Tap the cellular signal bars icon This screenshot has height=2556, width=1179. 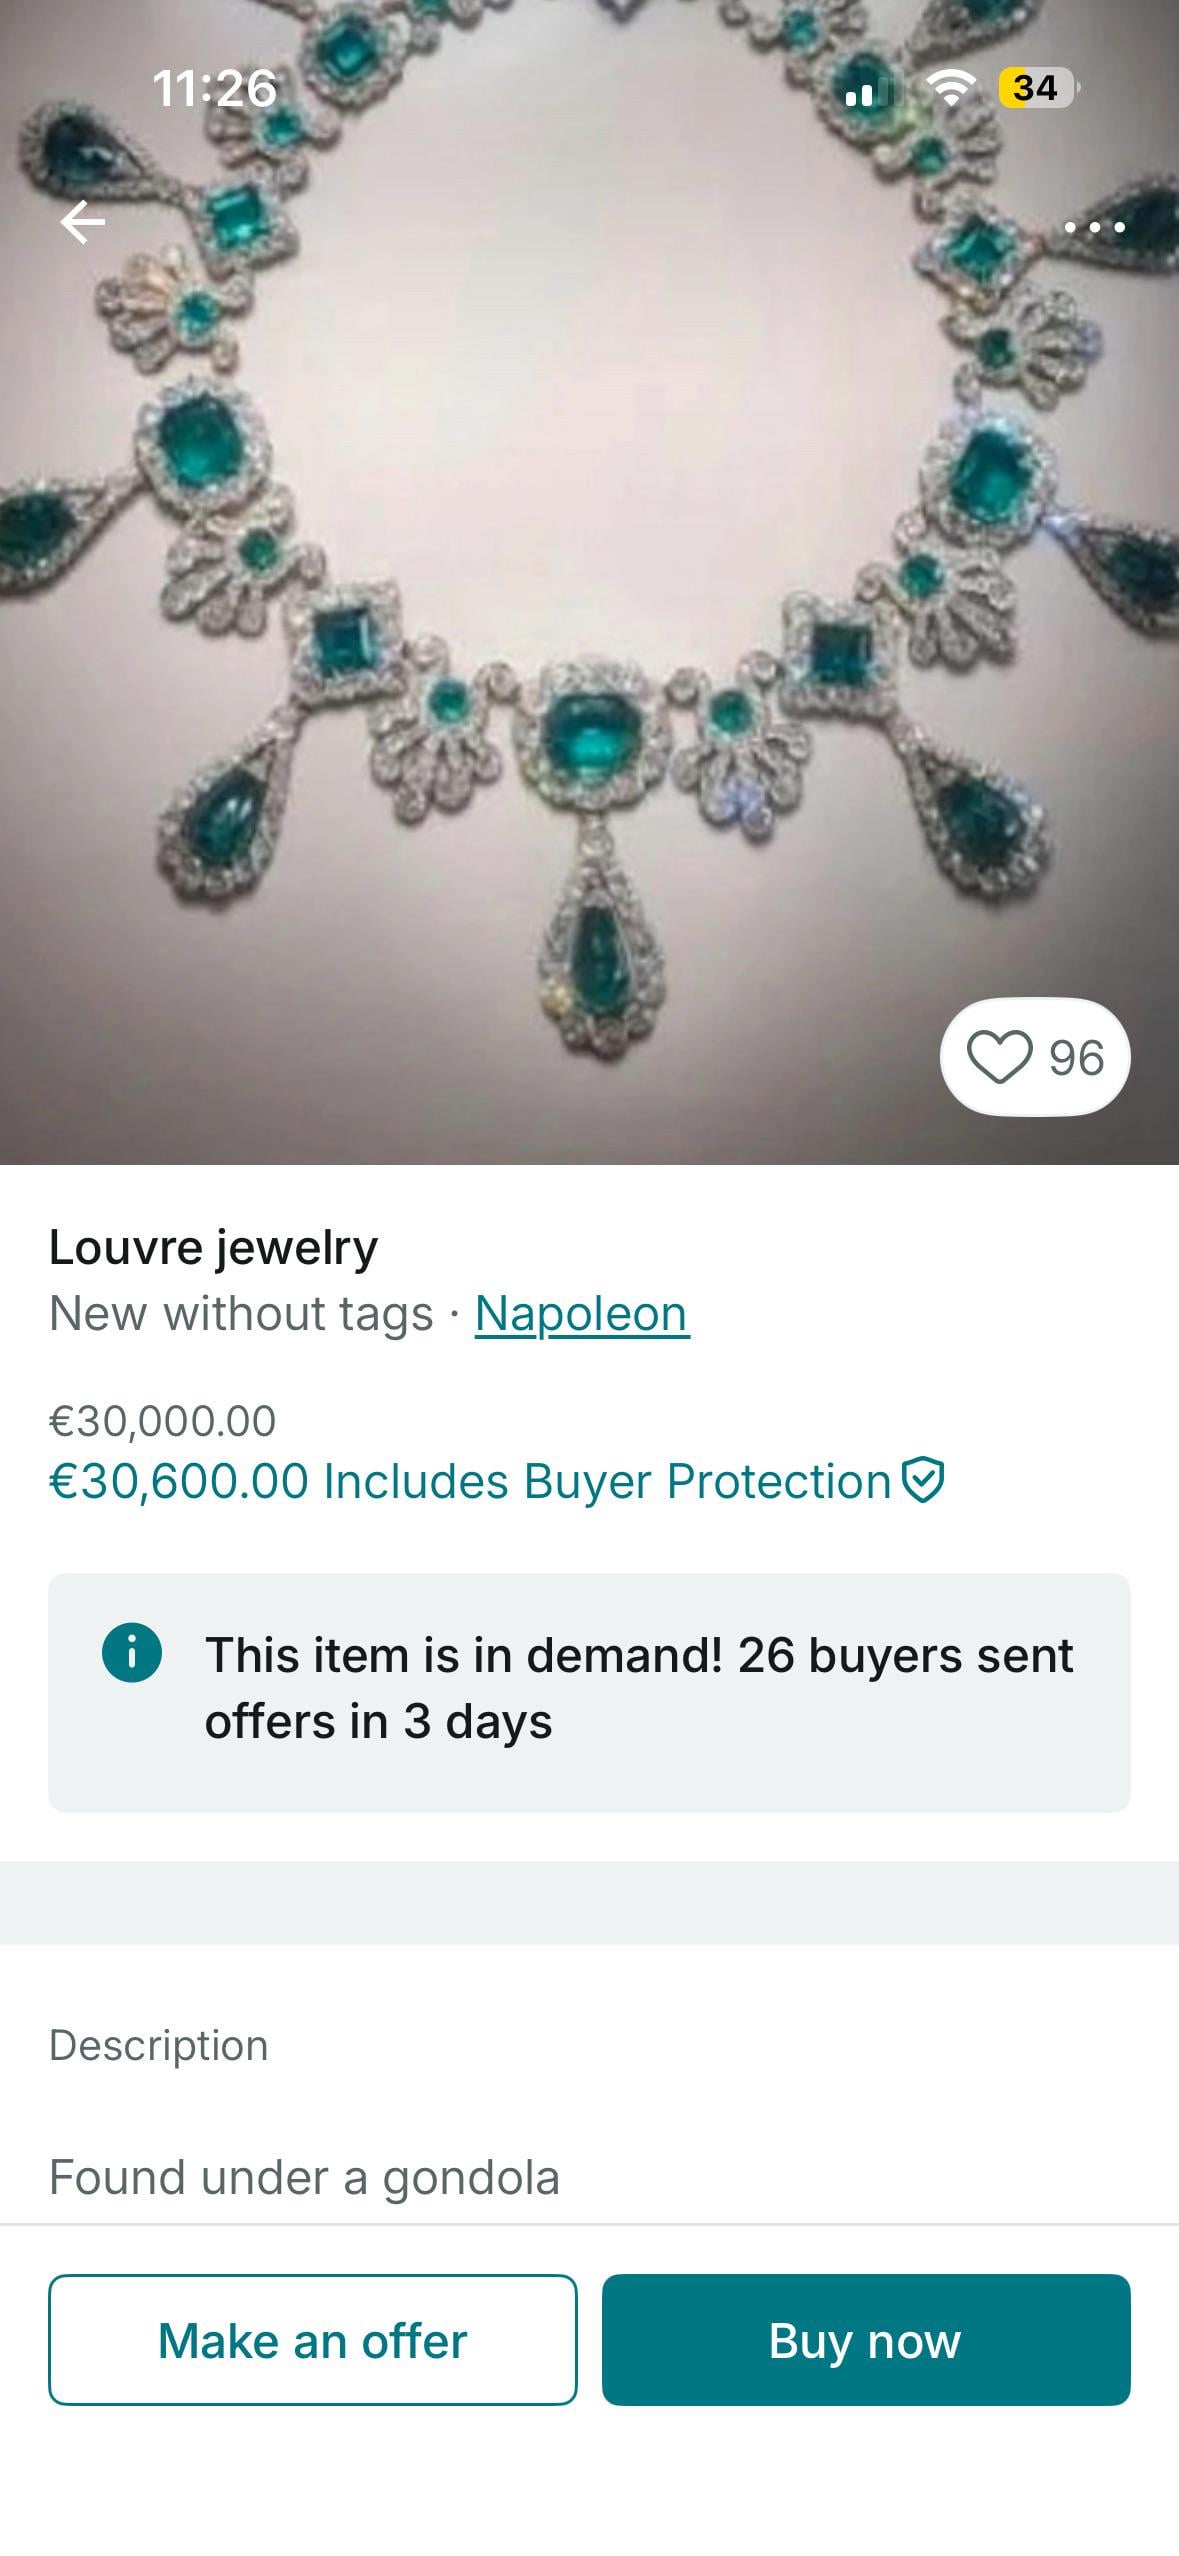click(870, 90)
